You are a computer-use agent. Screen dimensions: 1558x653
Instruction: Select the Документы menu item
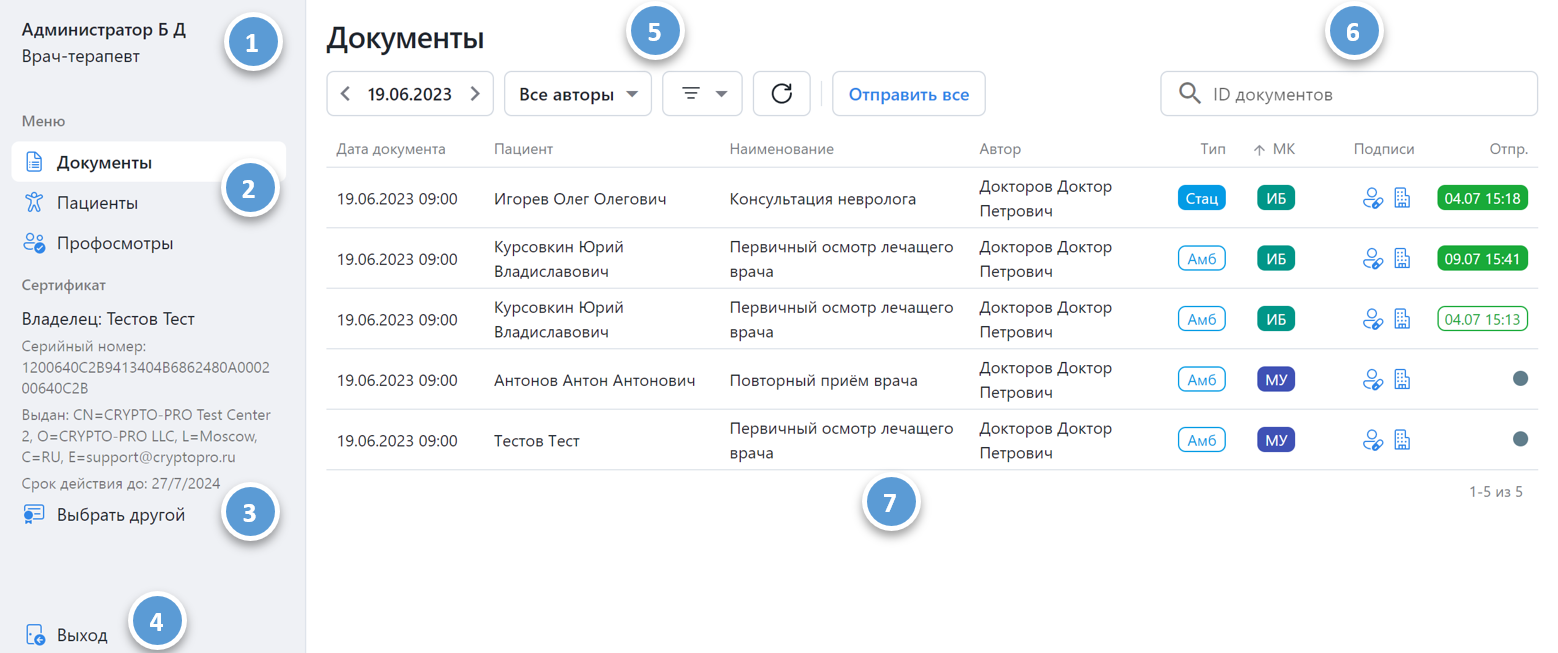(x=104, y=162)
